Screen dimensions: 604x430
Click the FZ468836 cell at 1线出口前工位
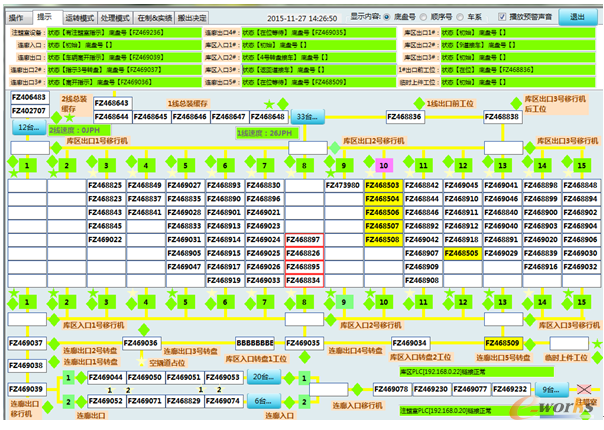(405, 117)
